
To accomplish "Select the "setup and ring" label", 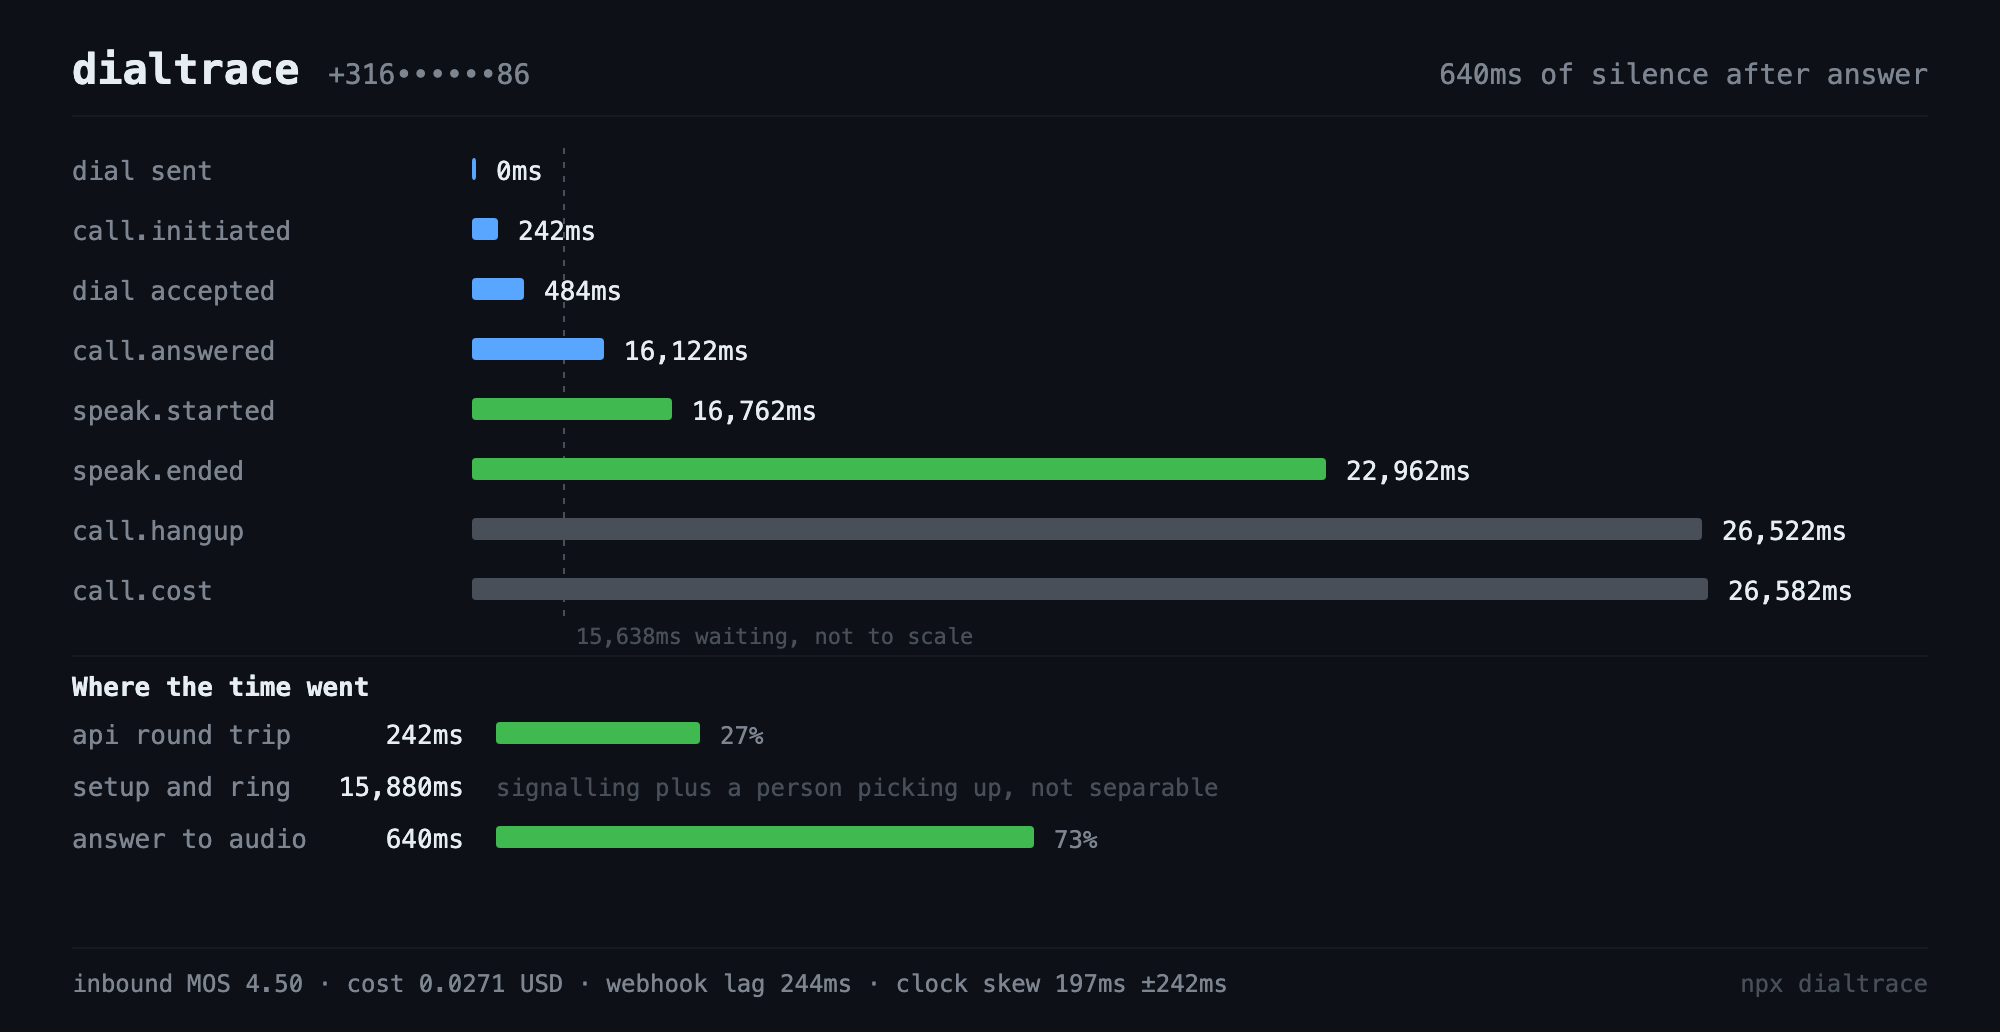I will click(181, 788).
